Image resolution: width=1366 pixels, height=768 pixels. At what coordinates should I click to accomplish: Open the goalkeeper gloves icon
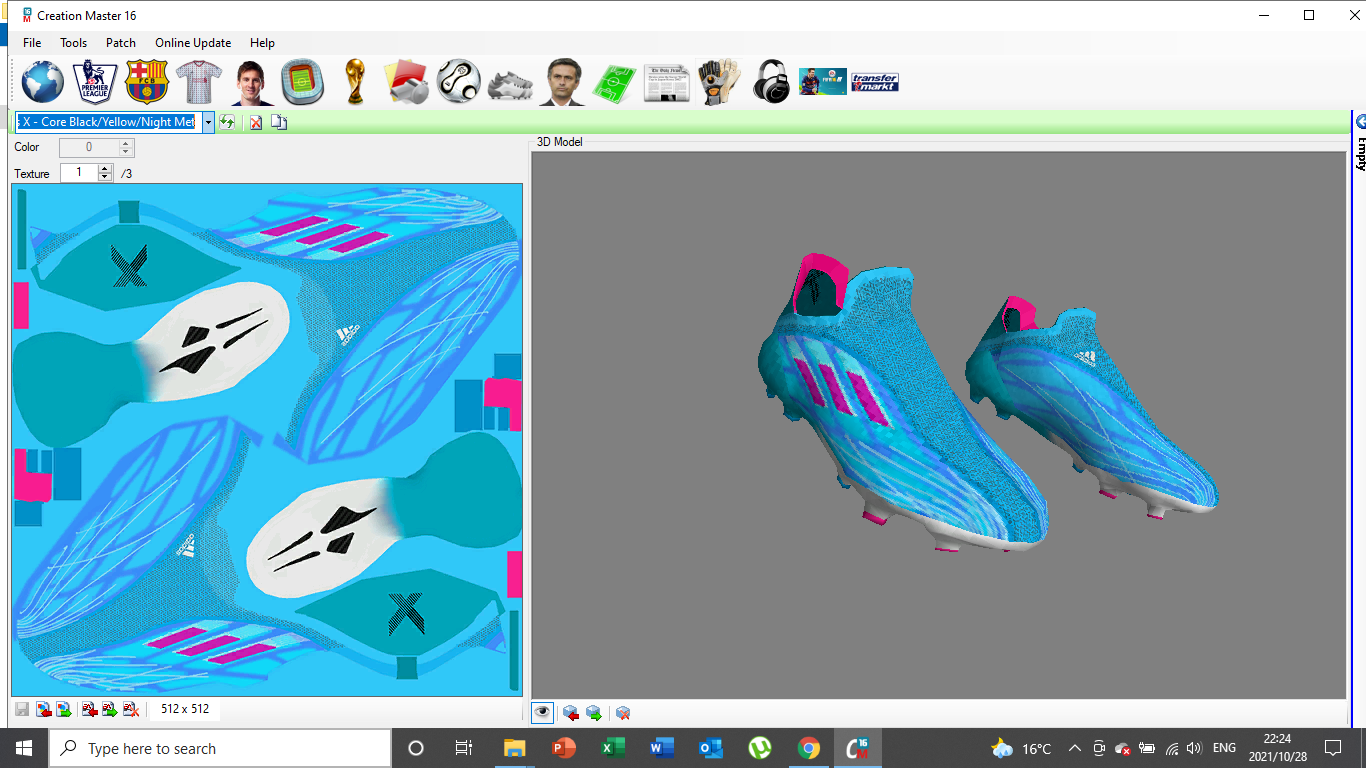[x=718, y=82]
